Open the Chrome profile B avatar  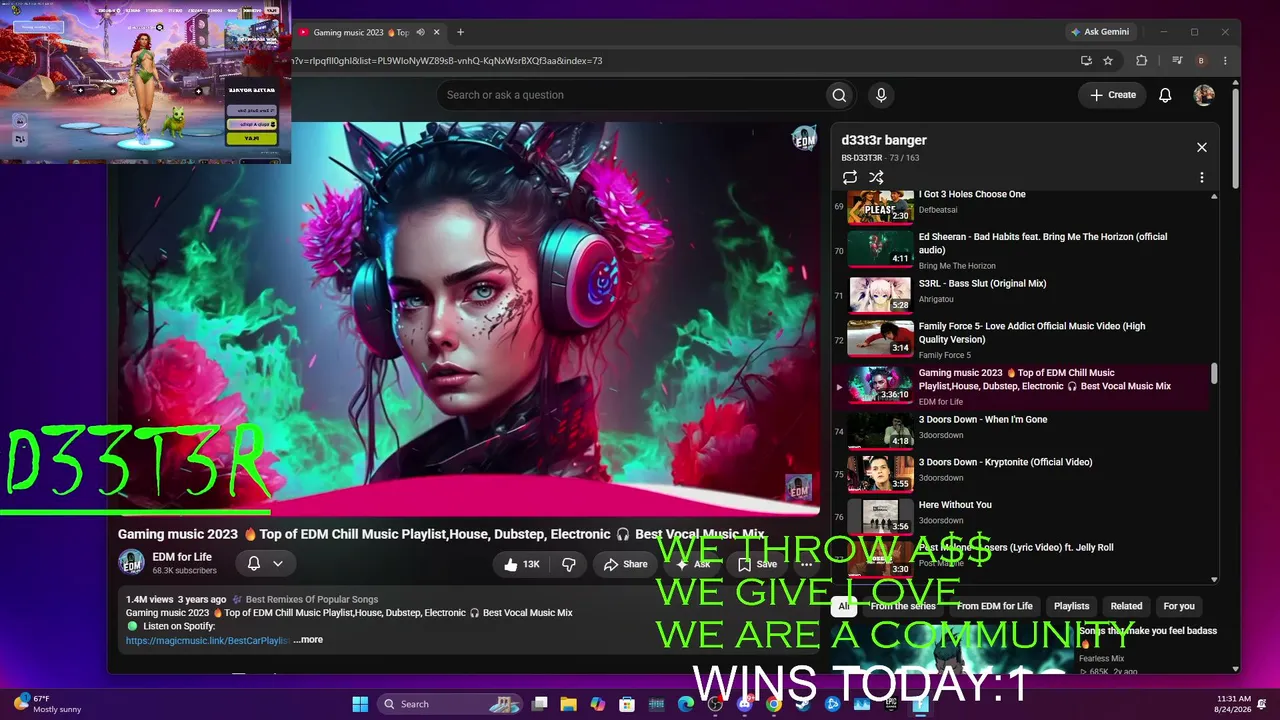point(1202,61)
